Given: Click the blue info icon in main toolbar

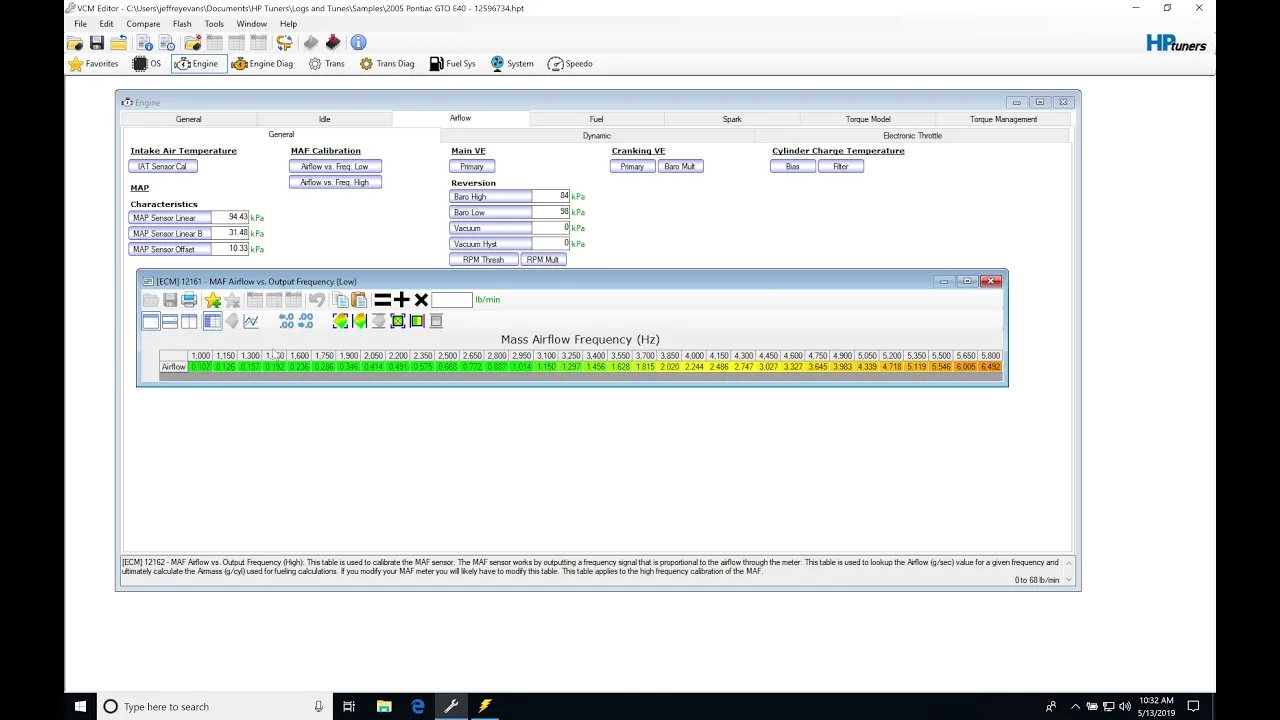Looking at the screenshot, I should tap(358, 43).
